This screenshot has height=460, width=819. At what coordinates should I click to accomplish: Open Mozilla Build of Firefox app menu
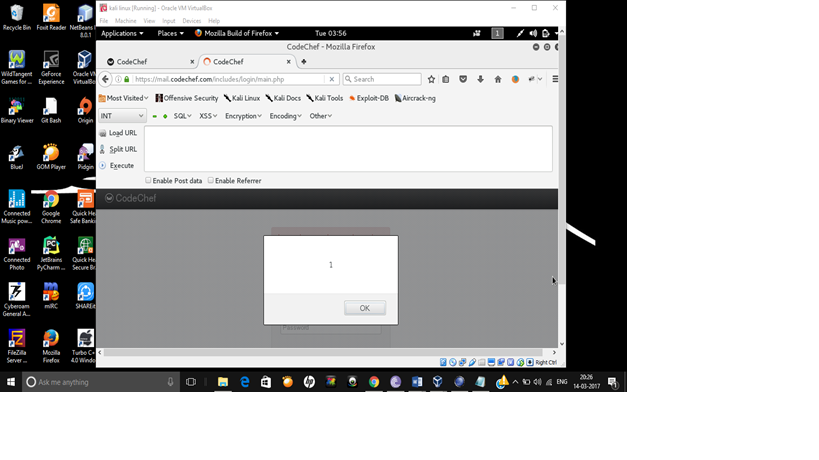[237, 33]
